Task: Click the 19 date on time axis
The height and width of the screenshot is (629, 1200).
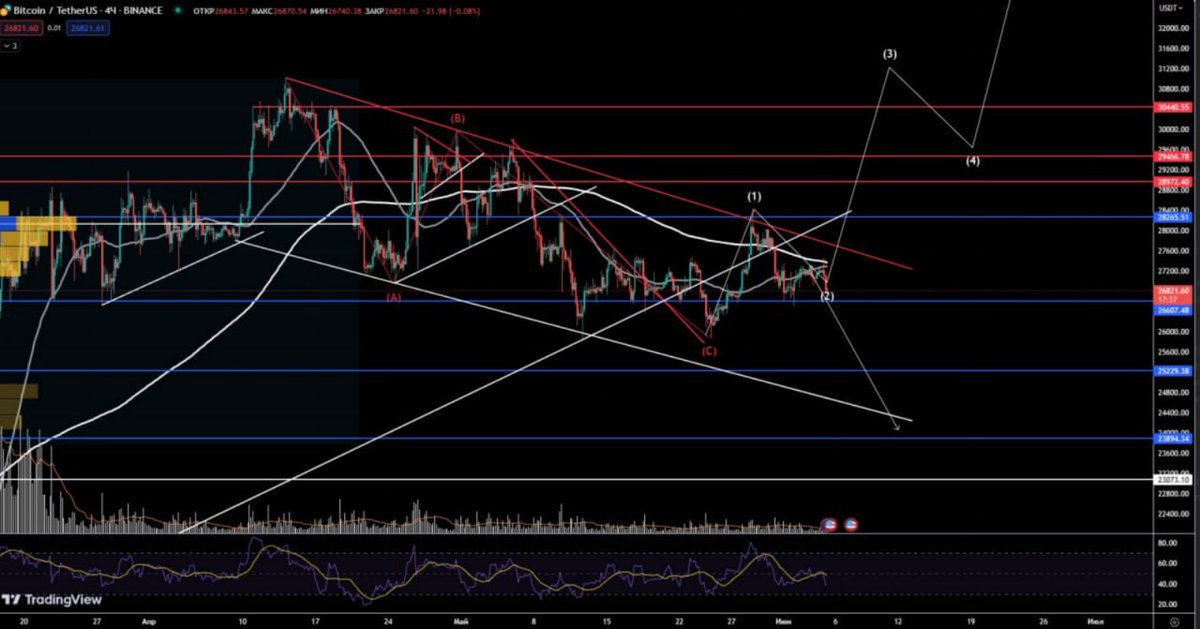Action: point(971,620)
